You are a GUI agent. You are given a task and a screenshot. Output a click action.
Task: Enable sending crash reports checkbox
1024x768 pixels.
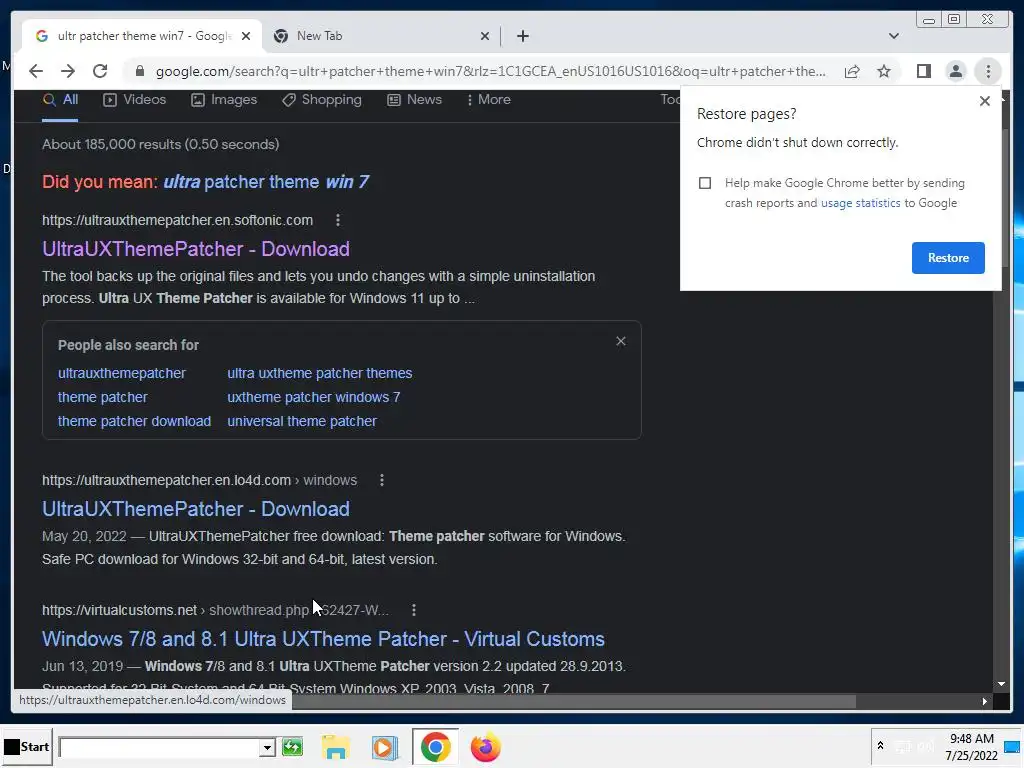[x=705, y=183]
